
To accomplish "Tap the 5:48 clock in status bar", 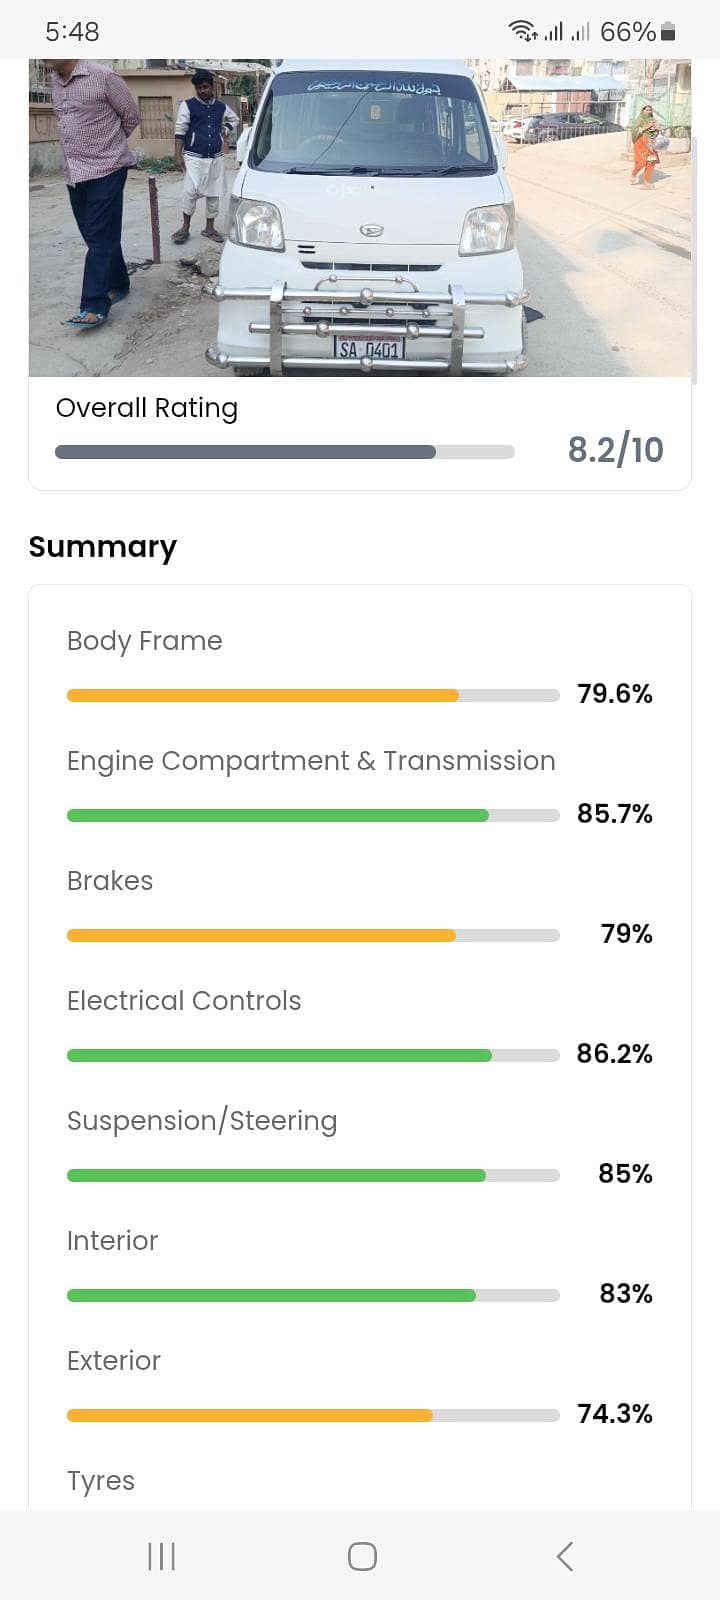I will coord(72,32).
